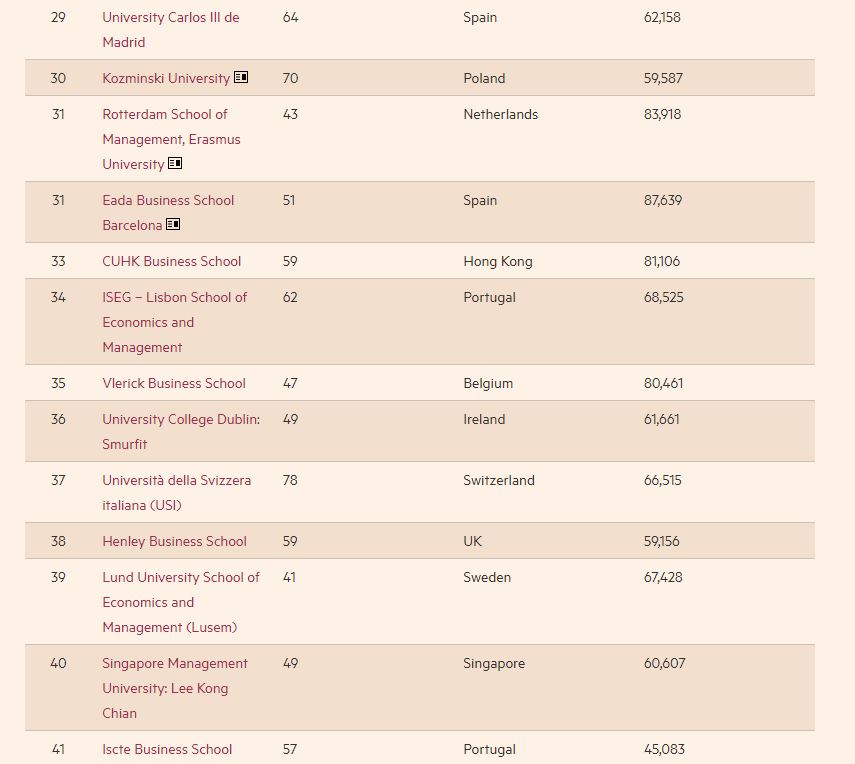Select rank 41 in Iscte row
This screenshot has width=855, height=764.
point(58,750)
